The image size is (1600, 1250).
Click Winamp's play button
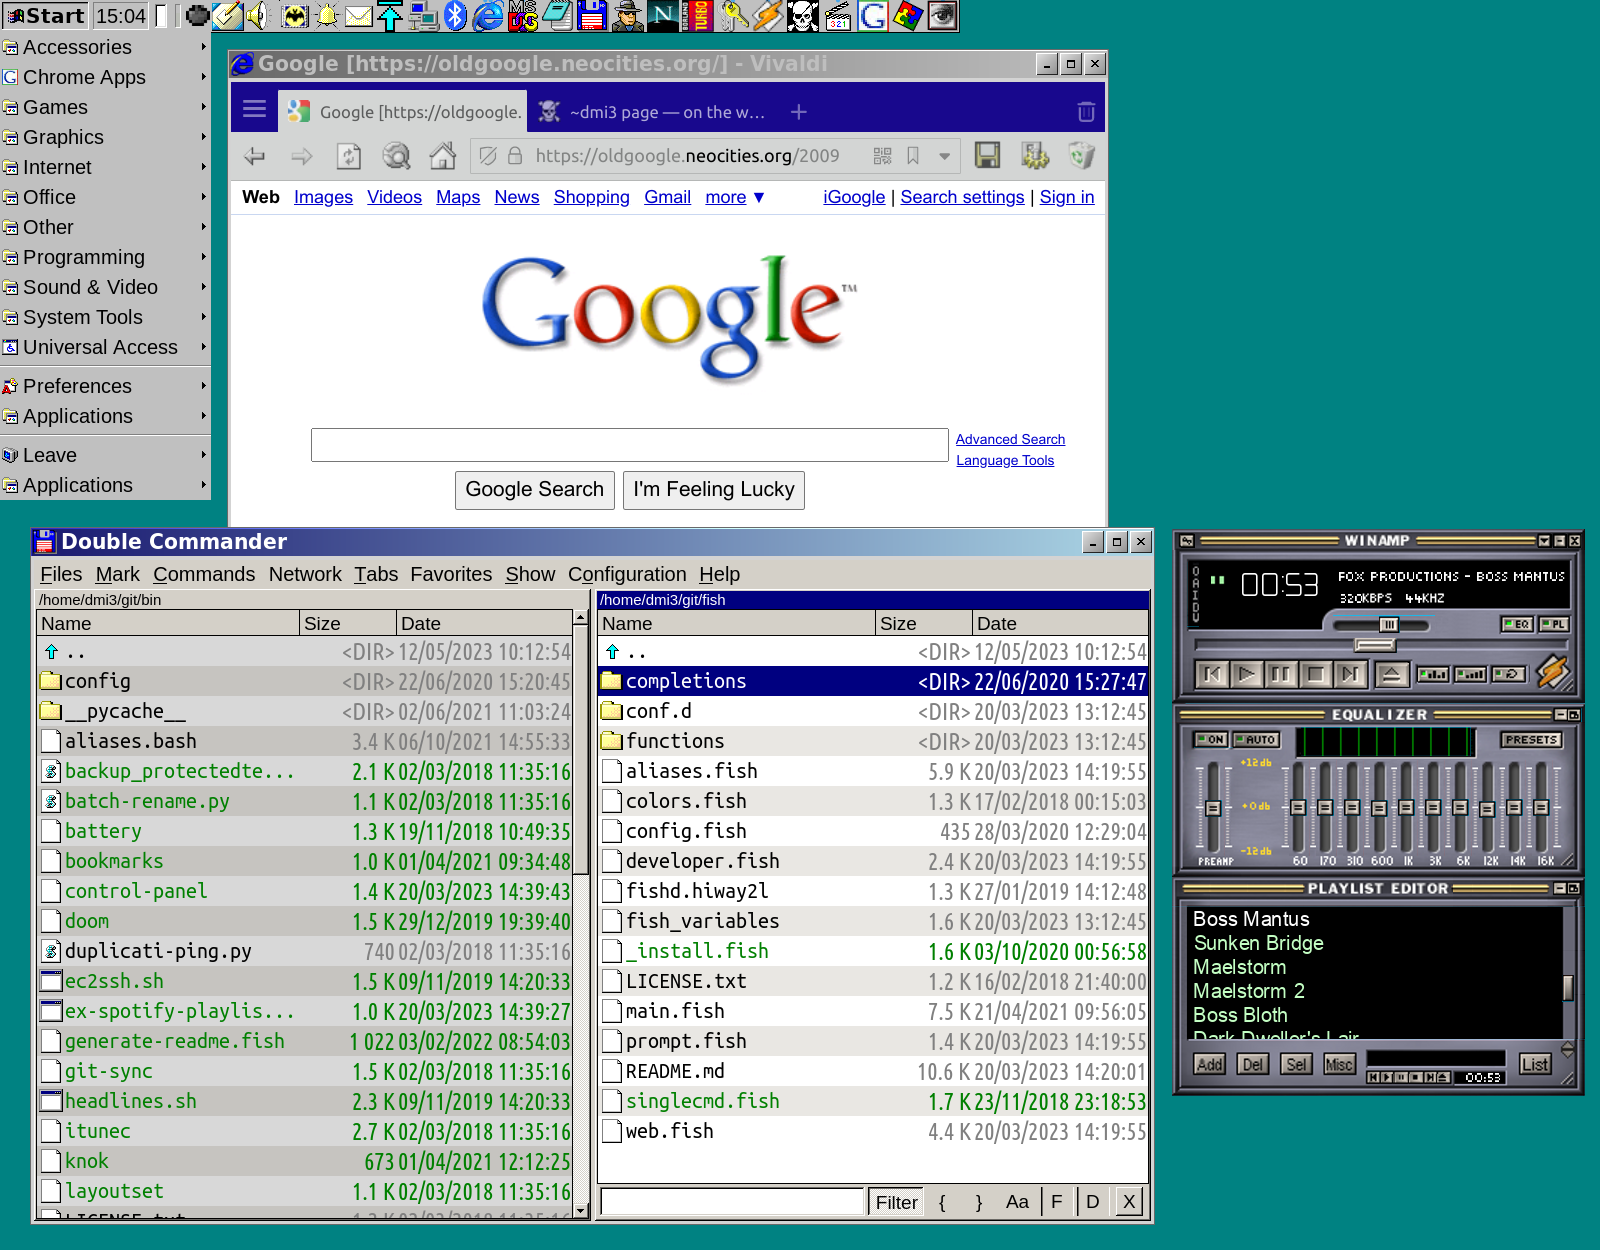1246,674
